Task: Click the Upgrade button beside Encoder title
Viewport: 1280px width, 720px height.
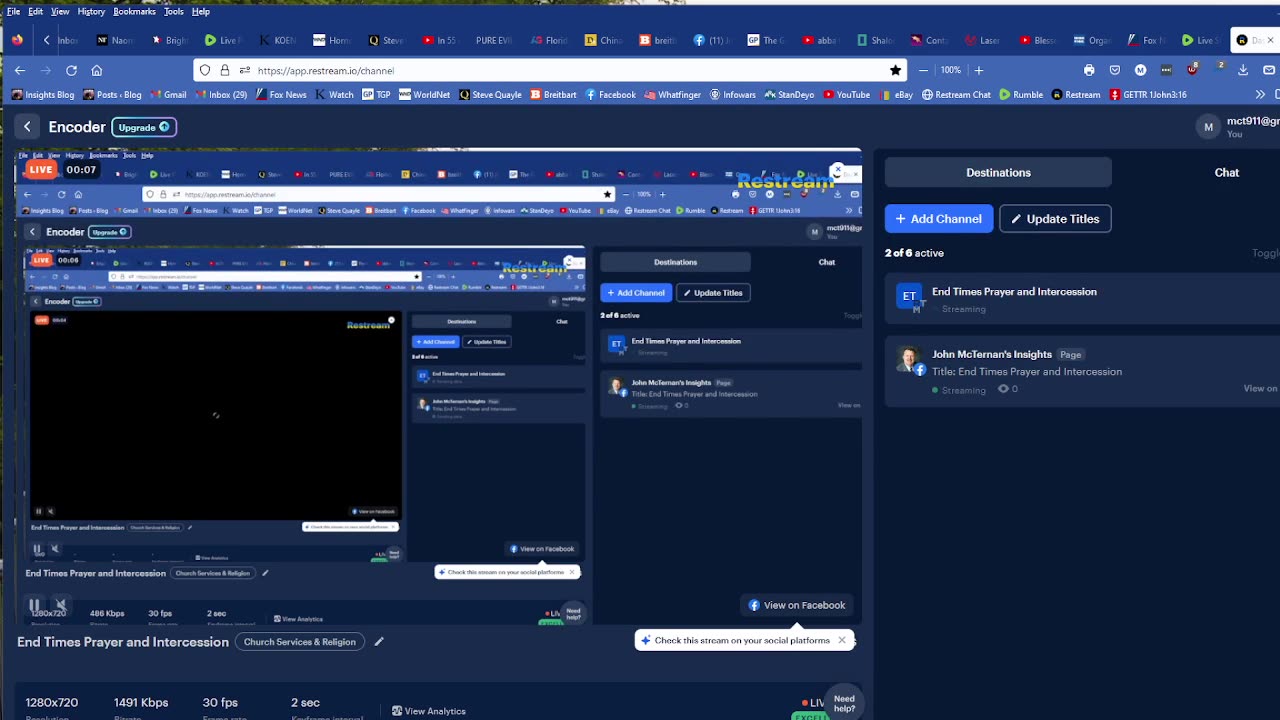Action: pyautogui.click(x=144, y=127)
